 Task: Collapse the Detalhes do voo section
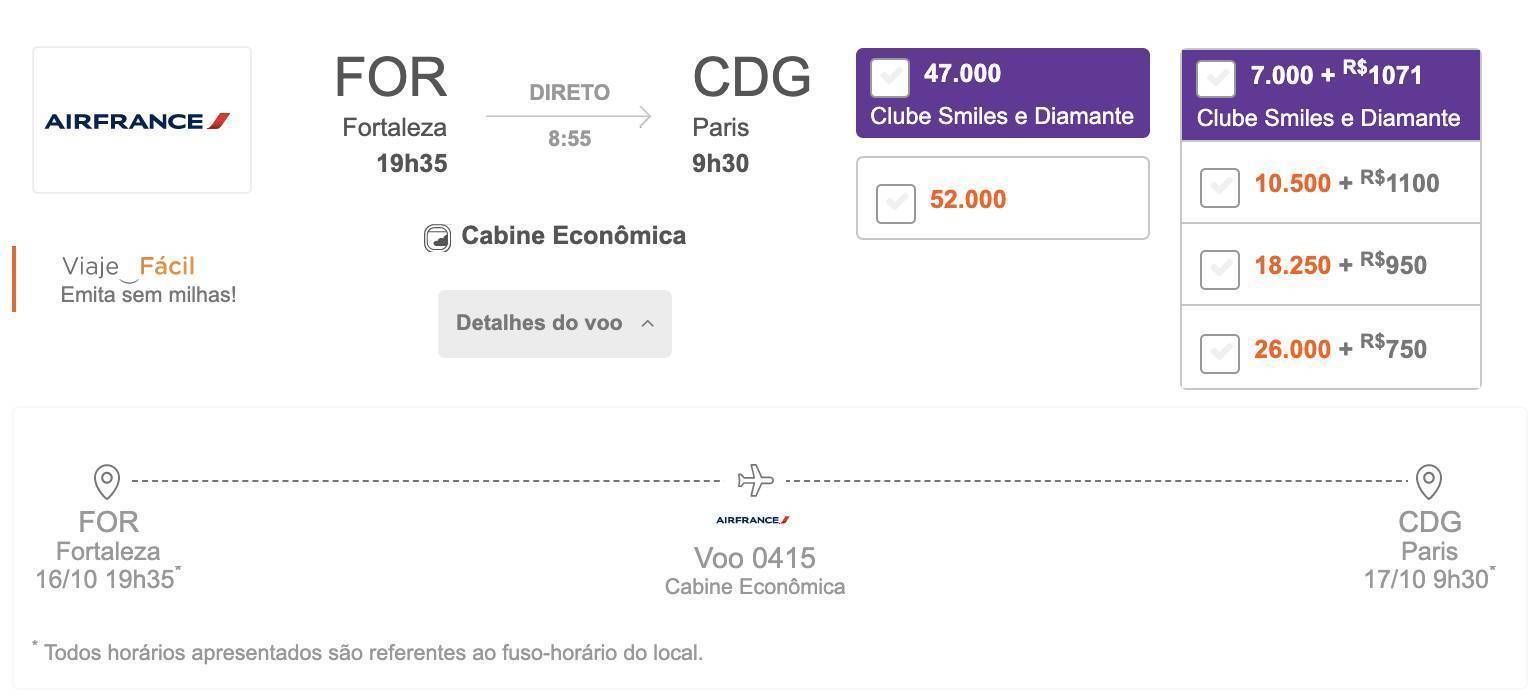click(555, 324)
